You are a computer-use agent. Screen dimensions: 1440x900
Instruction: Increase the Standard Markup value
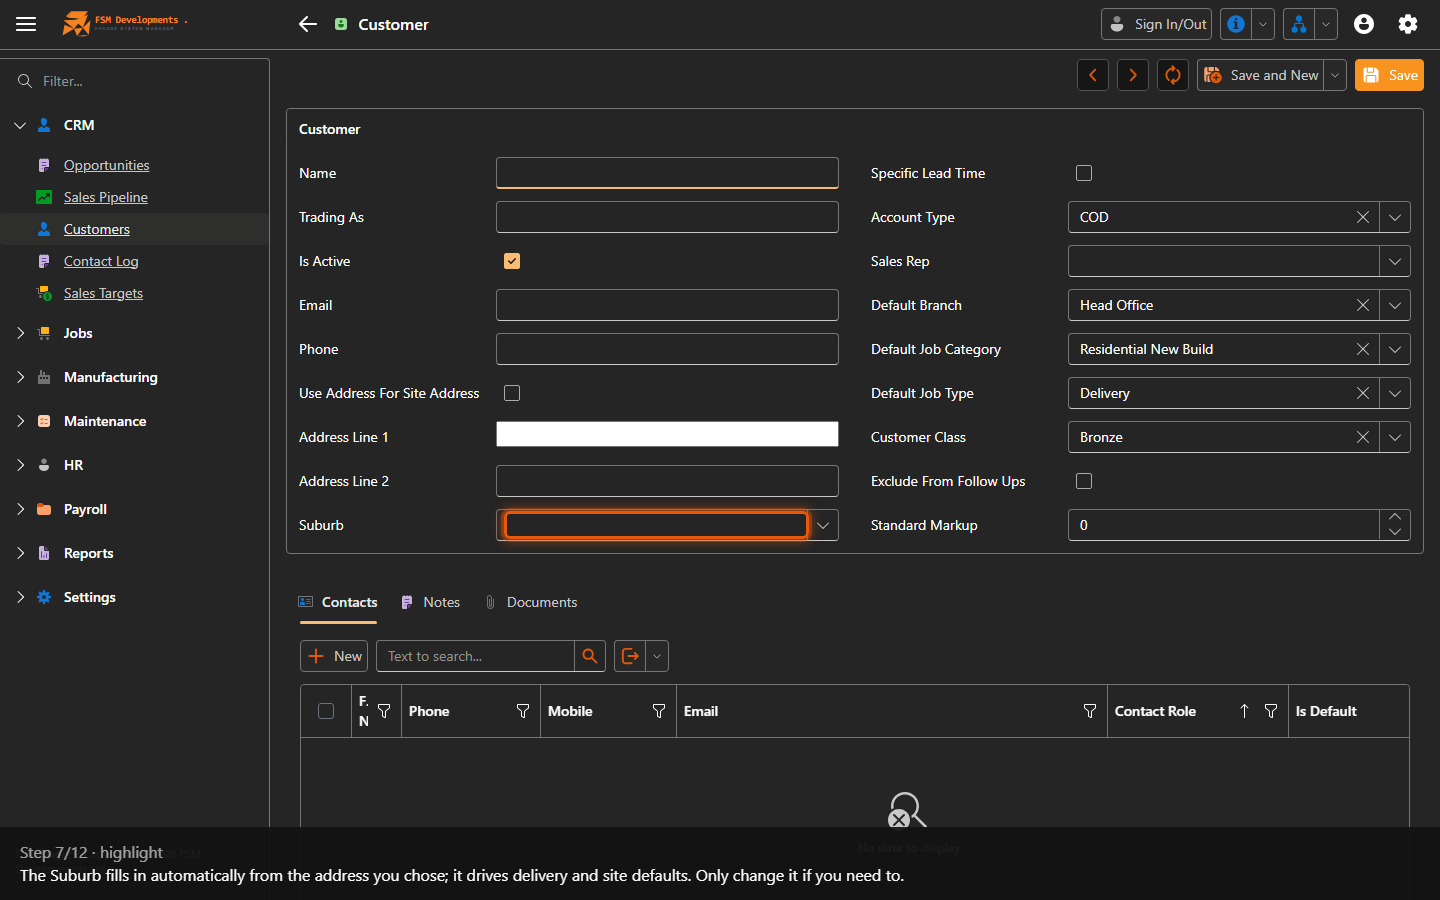tap(1395, 517)
